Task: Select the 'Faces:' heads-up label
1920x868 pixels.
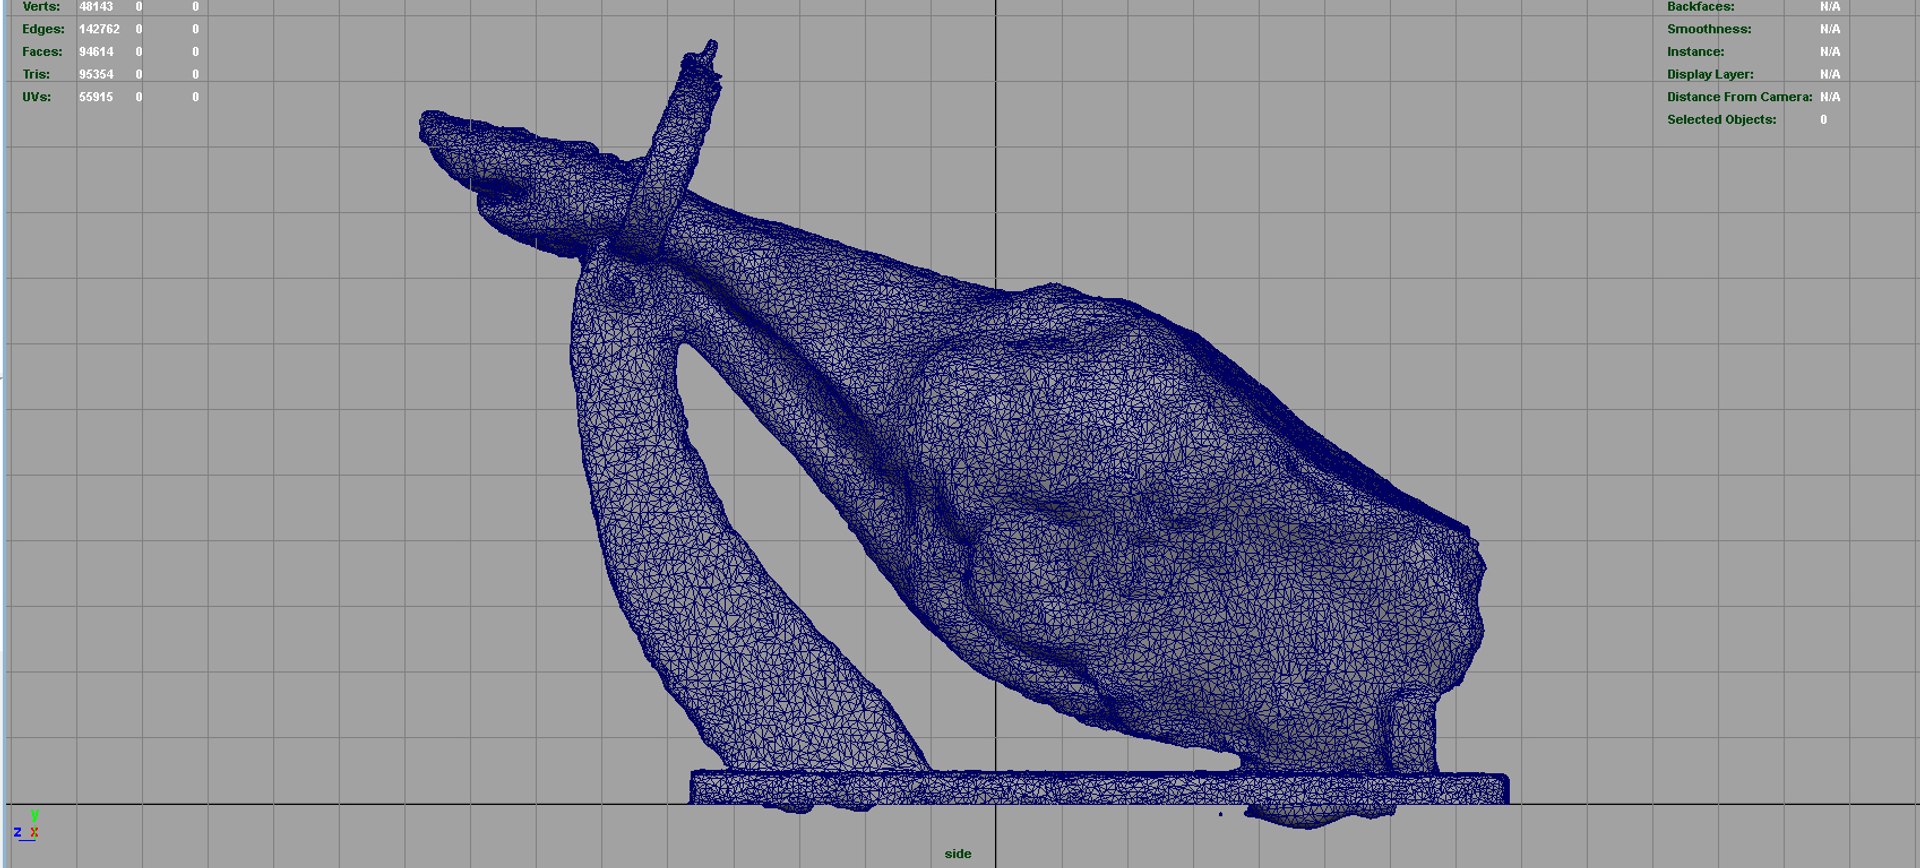Action: (42, 52)
